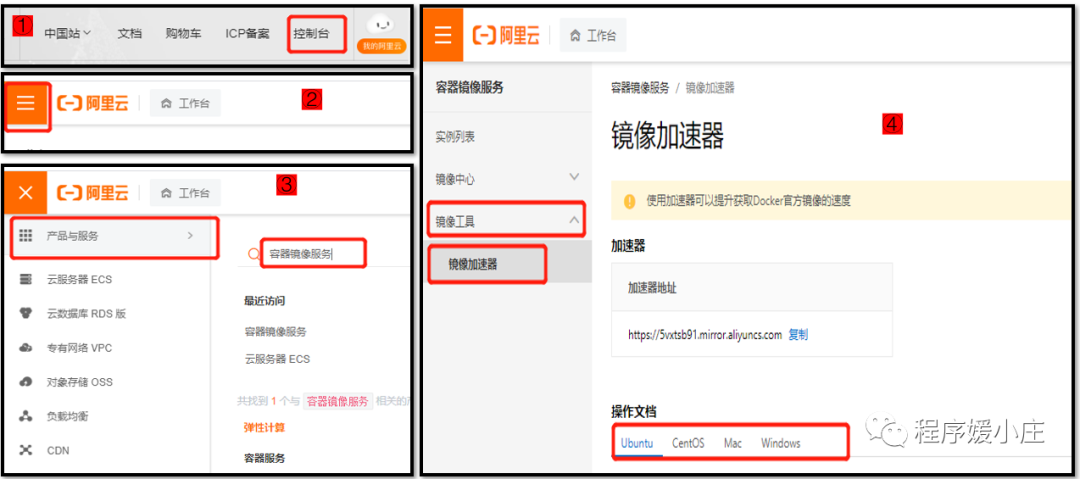Expand 镜像中心 sidebar section
Screen dimensions: 1080x479
507,179
